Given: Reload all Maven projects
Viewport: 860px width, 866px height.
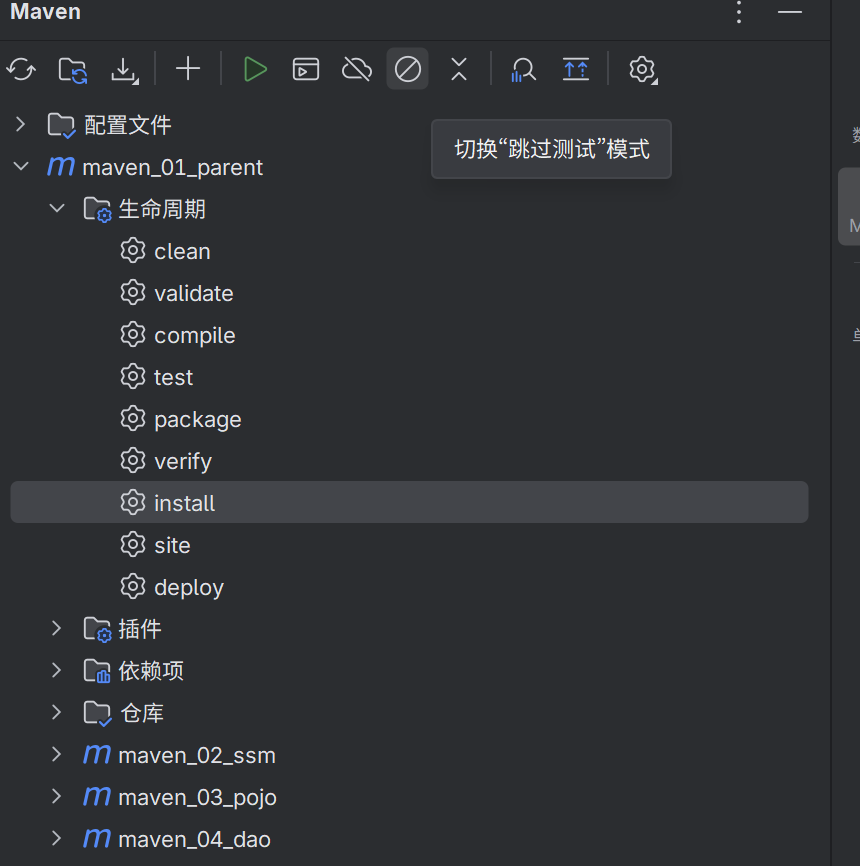Looking at the screenshot, I should (21, 70).
